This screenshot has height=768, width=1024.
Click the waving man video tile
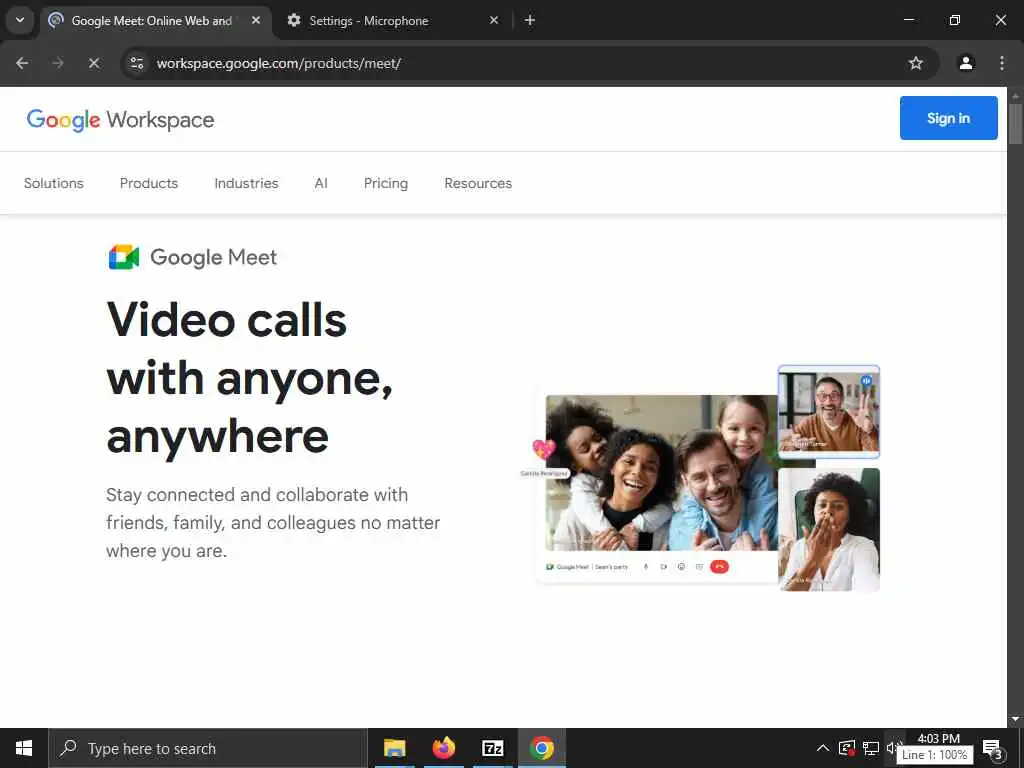[x=829, y=411]
